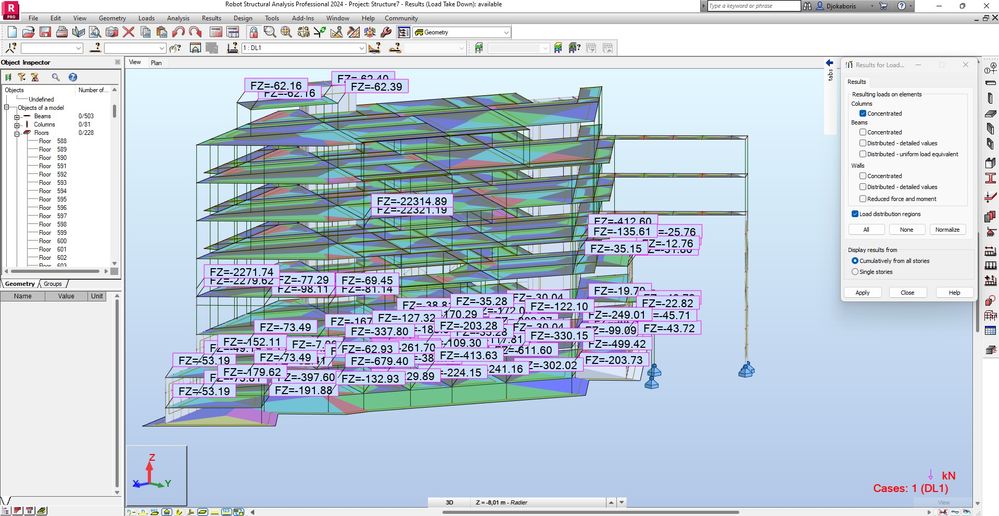Expand the Beams tree node
The width and height of the screenshot is (999, 516).
coord(17,116)
